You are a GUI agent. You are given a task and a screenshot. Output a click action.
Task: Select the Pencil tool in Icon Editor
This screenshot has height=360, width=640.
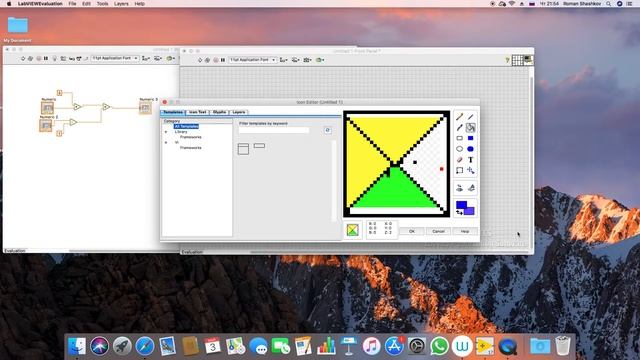pos(460,117)
